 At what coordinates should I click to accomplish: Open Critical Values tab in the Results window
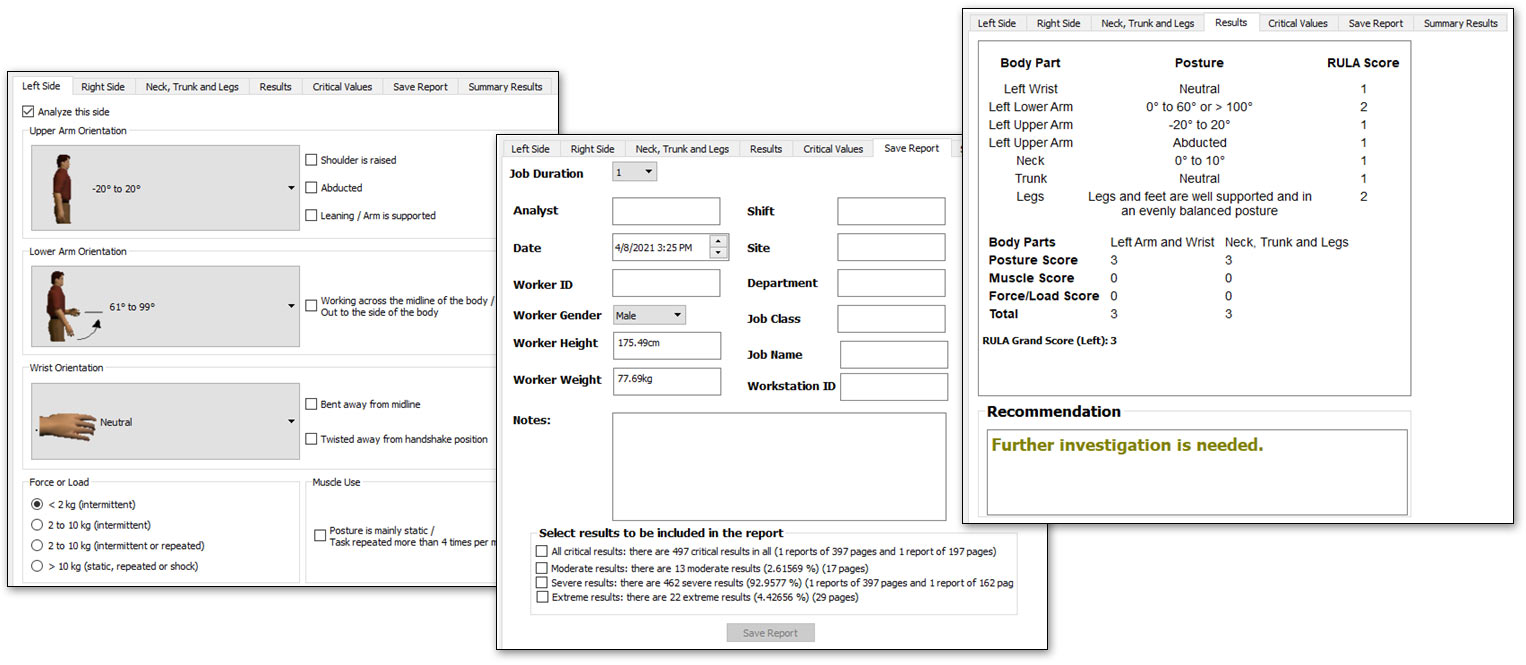pos(1298,23)
